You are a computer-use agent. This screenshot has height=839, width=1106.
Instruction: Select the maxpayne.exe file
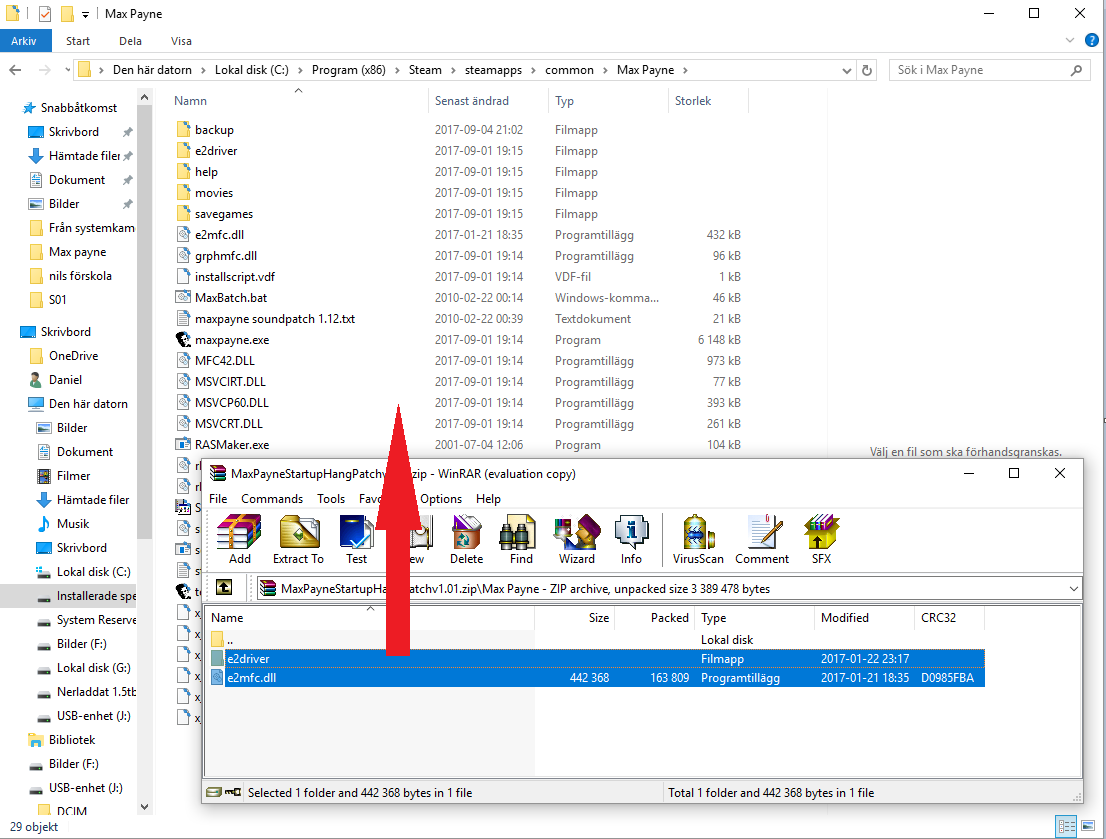click(232, 339)
